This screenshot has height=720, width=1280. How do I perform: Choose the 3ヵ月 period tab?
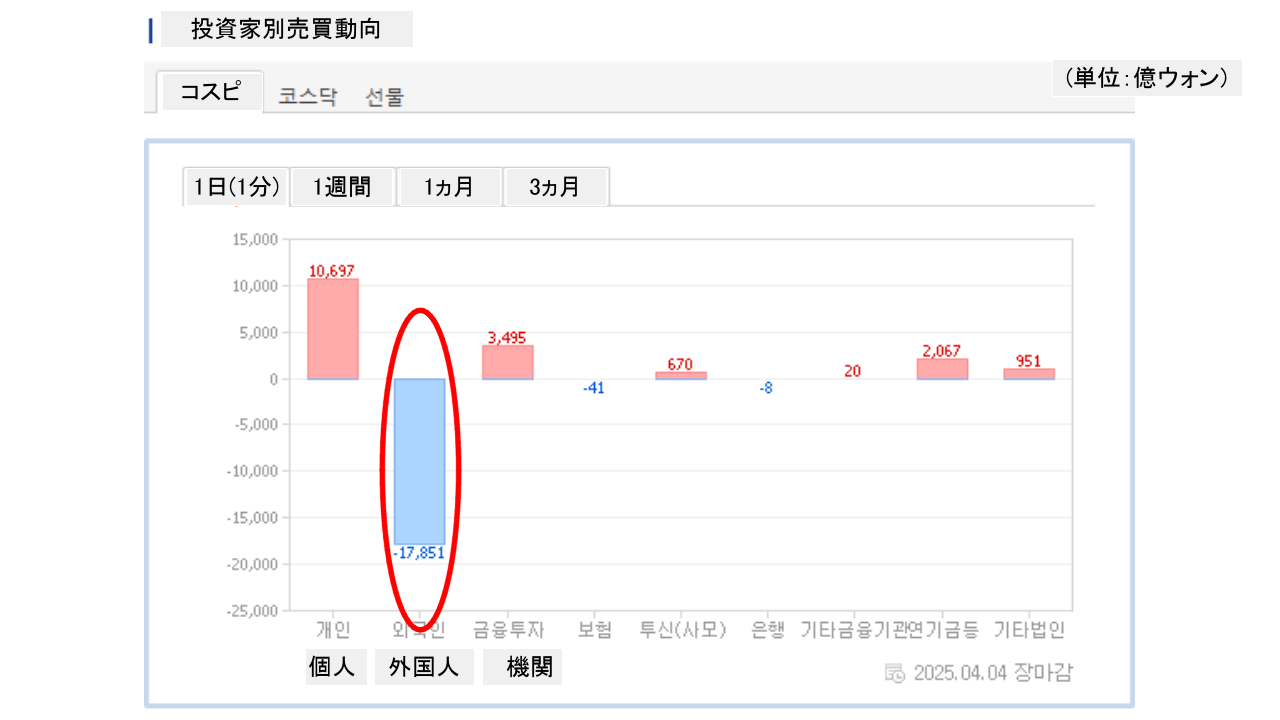[555, 187]
